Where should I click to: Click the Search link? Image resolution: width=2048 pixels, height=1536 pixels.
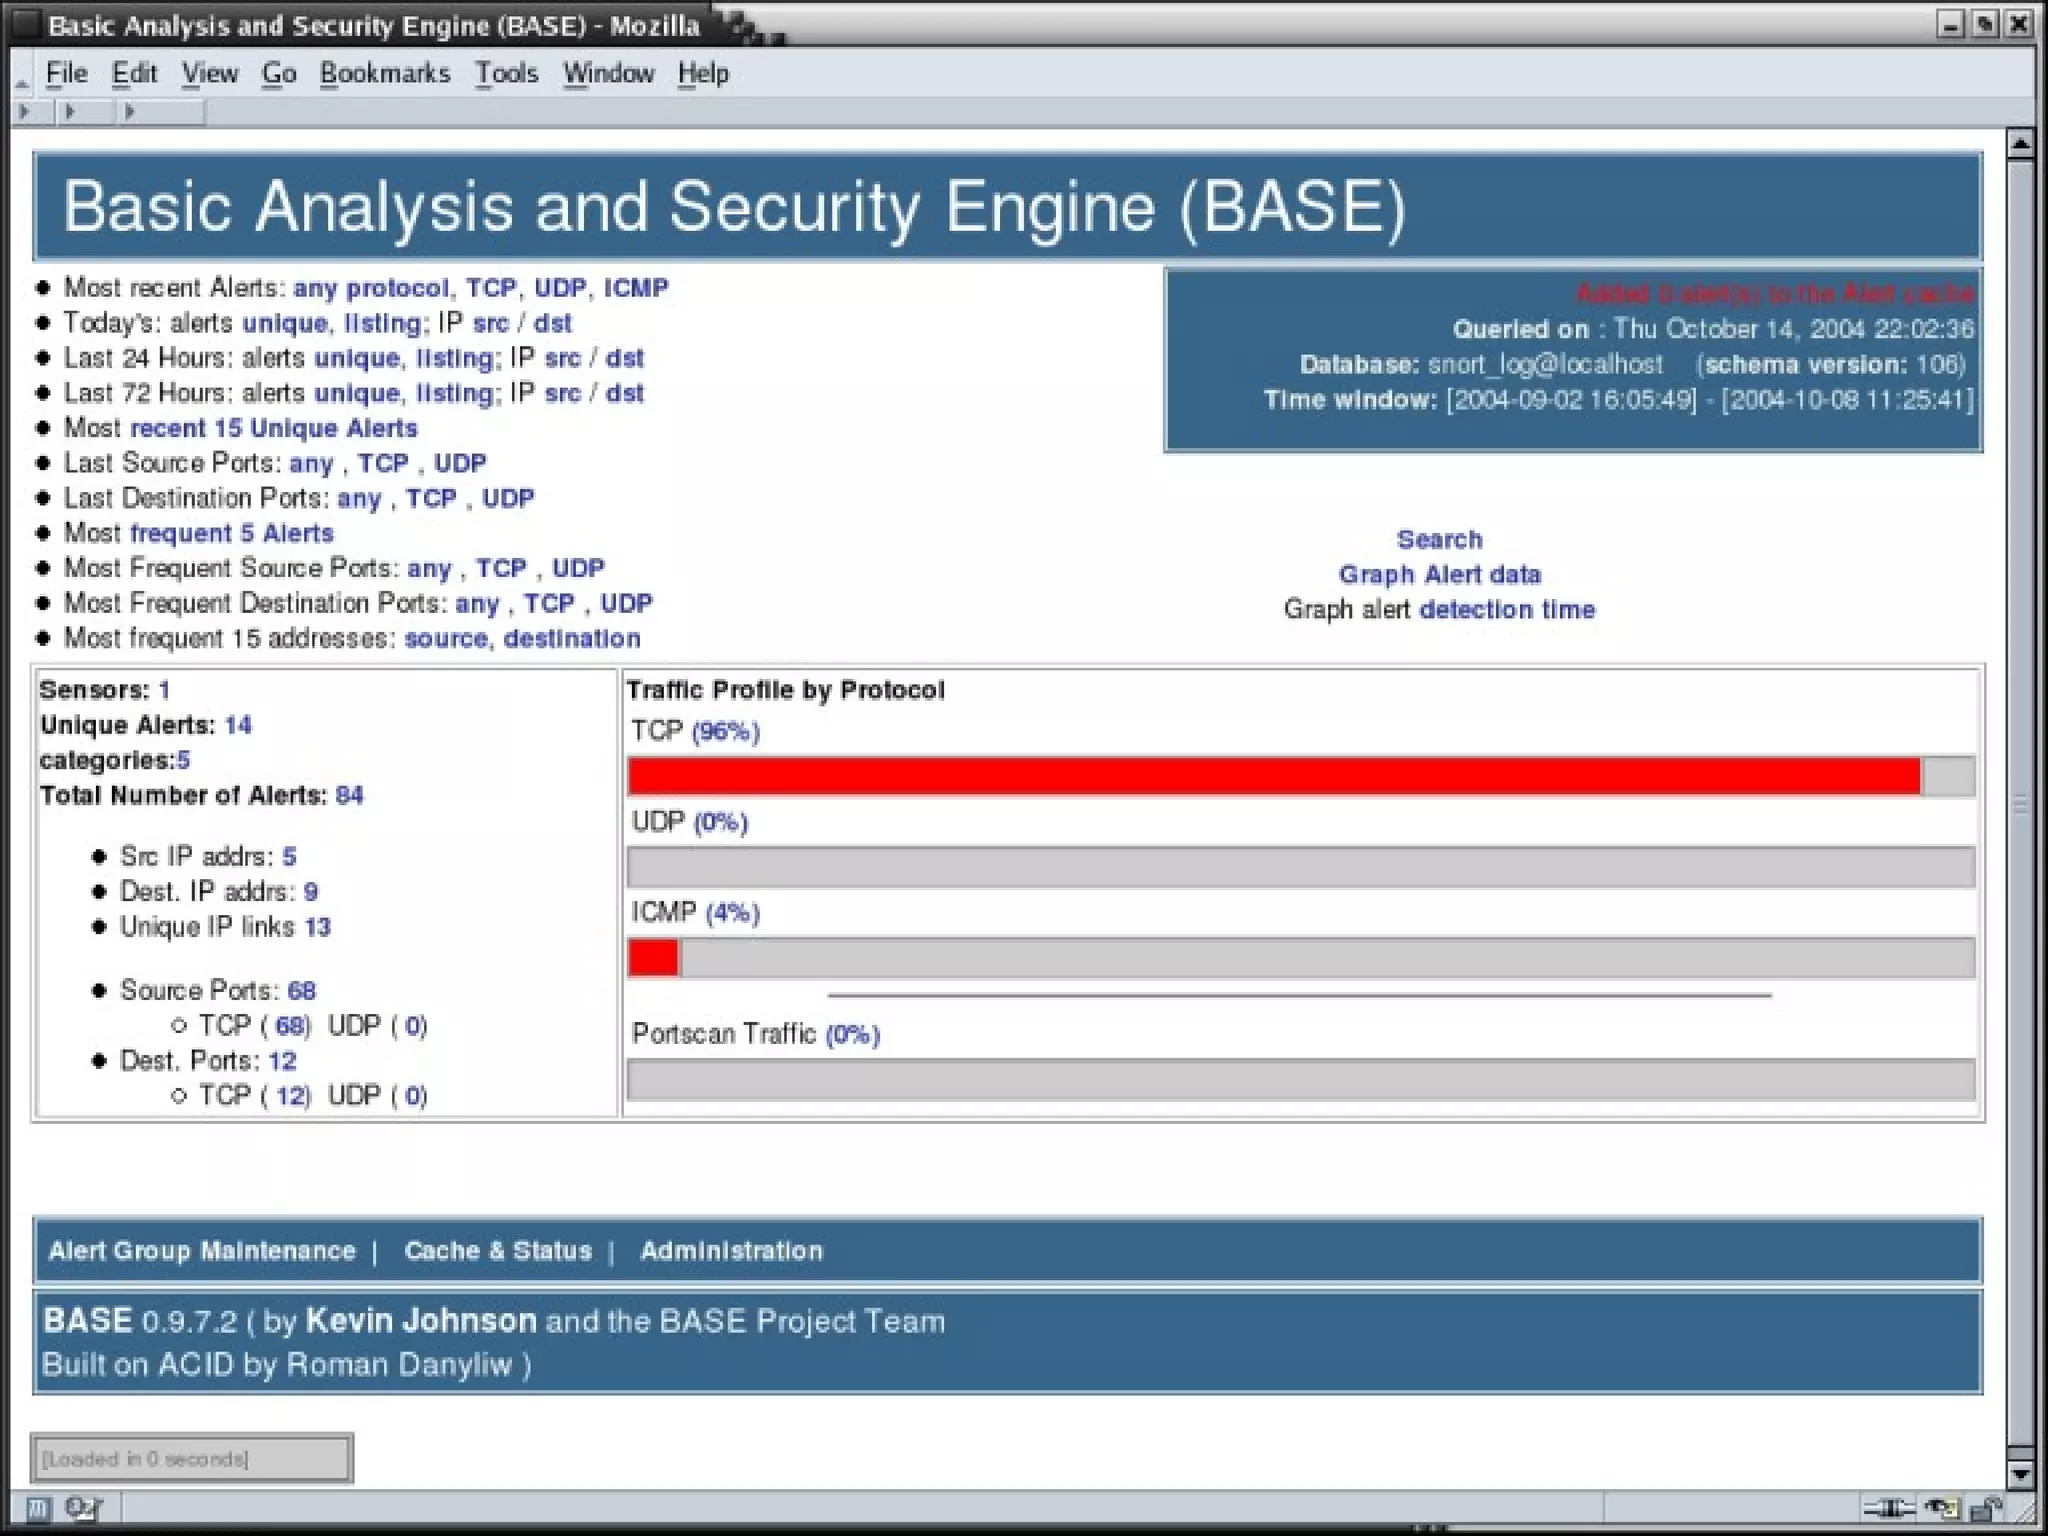[1439, 540]
